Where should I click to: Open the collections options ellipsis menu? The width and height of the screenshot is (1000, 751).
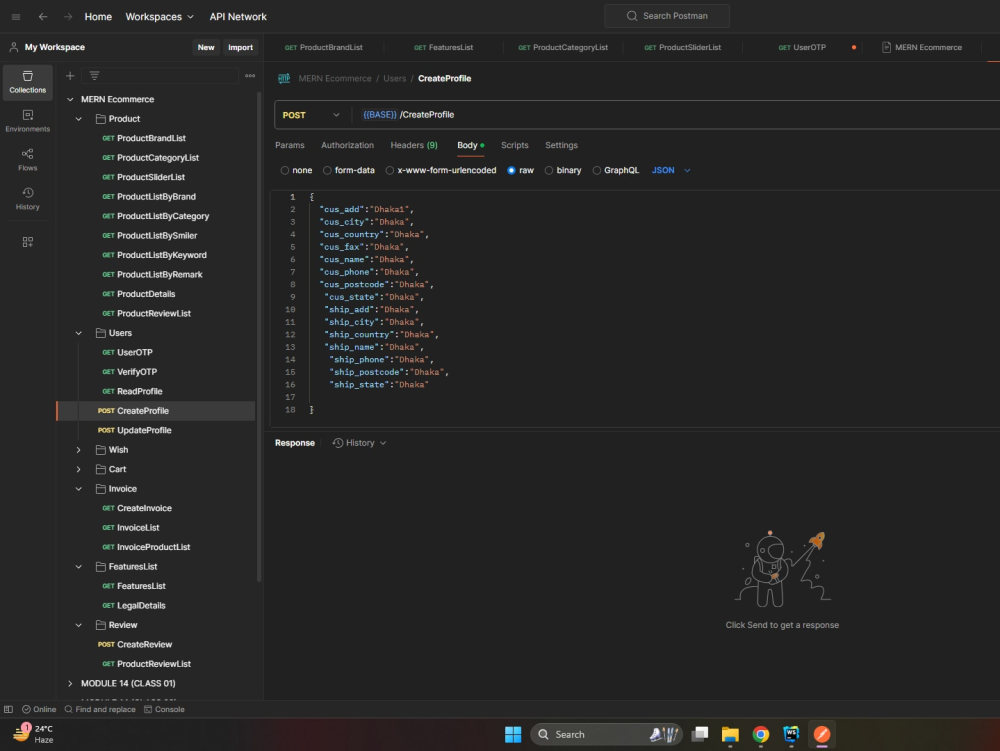[250, 76]
